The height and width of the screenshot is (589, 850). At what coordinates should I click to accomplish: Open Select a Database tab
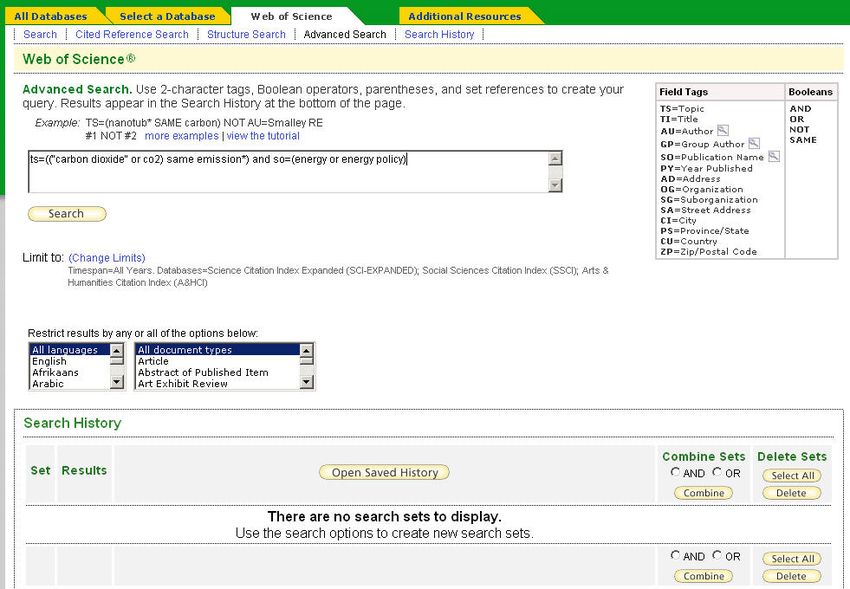167,16
